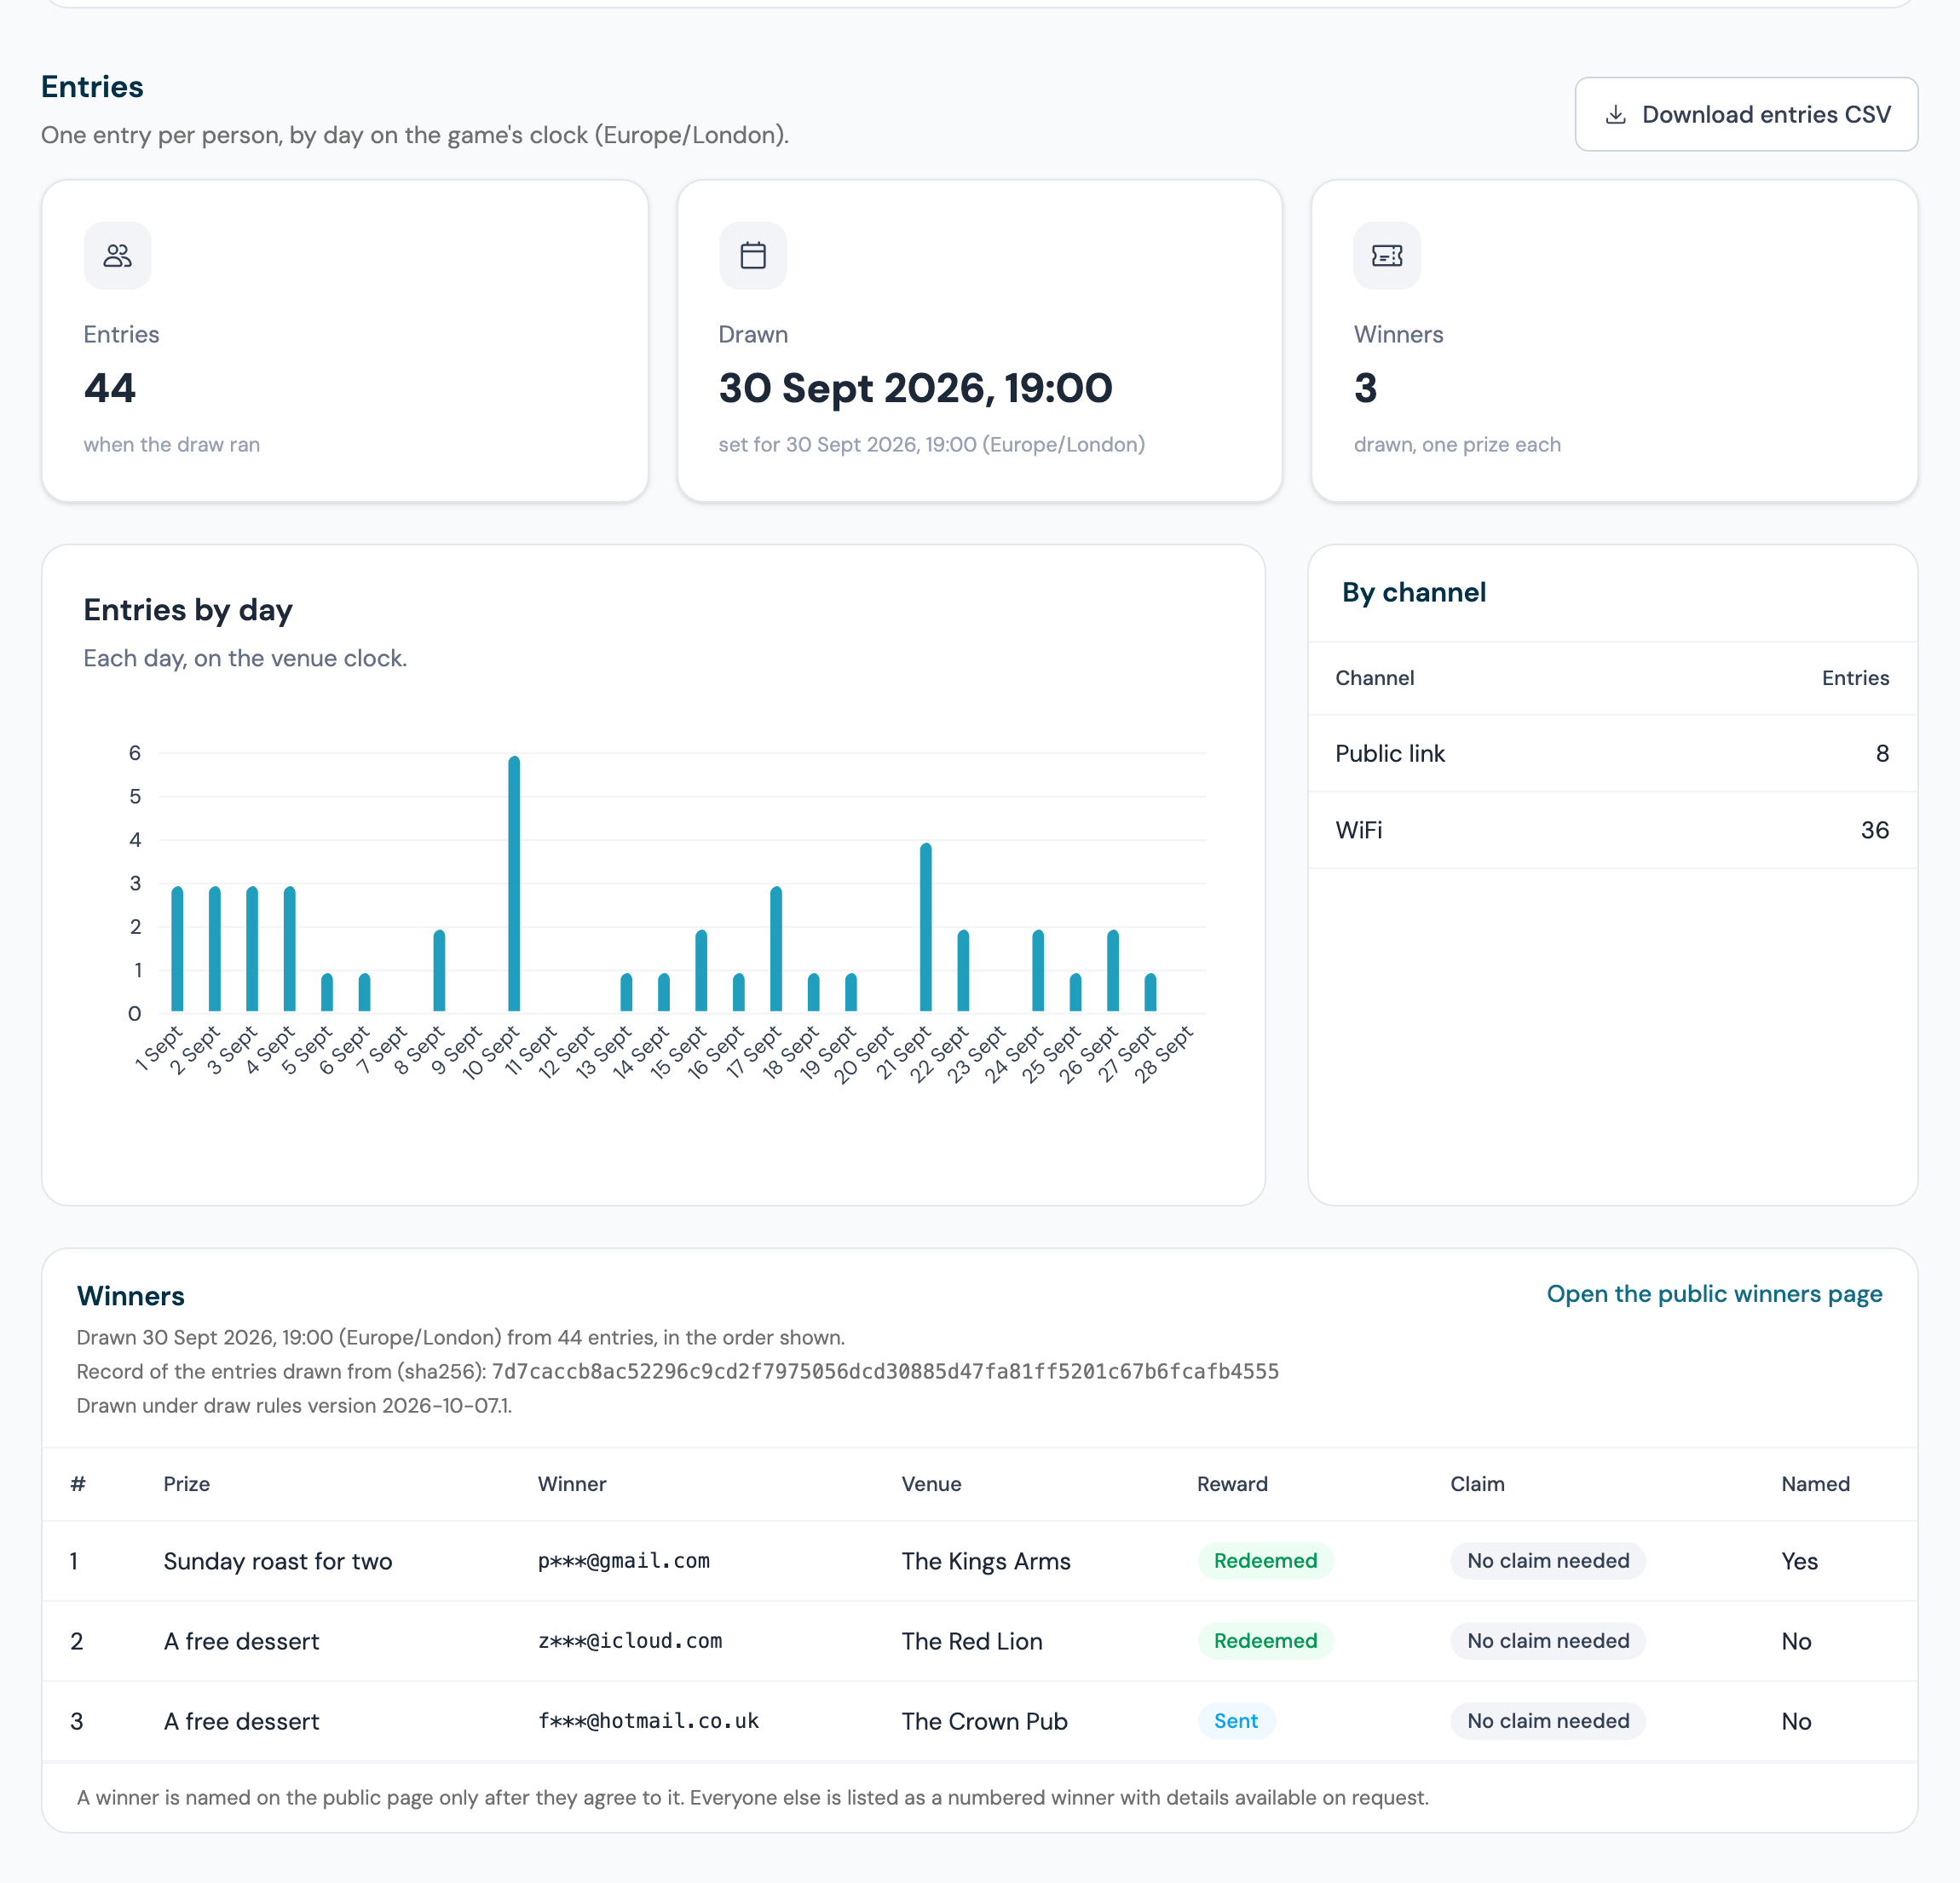Viewport: 1960px width, 1883px height.
Task: Click No claim needed for Crown Pub row
Action: 1548,1721
